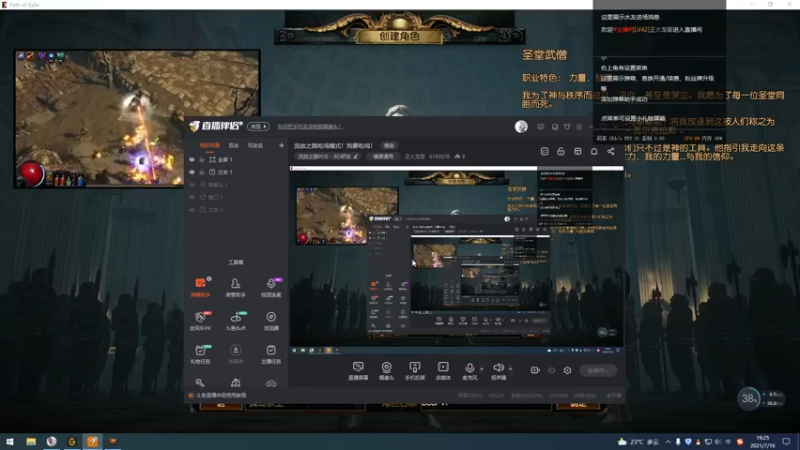Open the filter funnel dropdown in header
This screenshot has width=800, height=450.
(567, 127)
